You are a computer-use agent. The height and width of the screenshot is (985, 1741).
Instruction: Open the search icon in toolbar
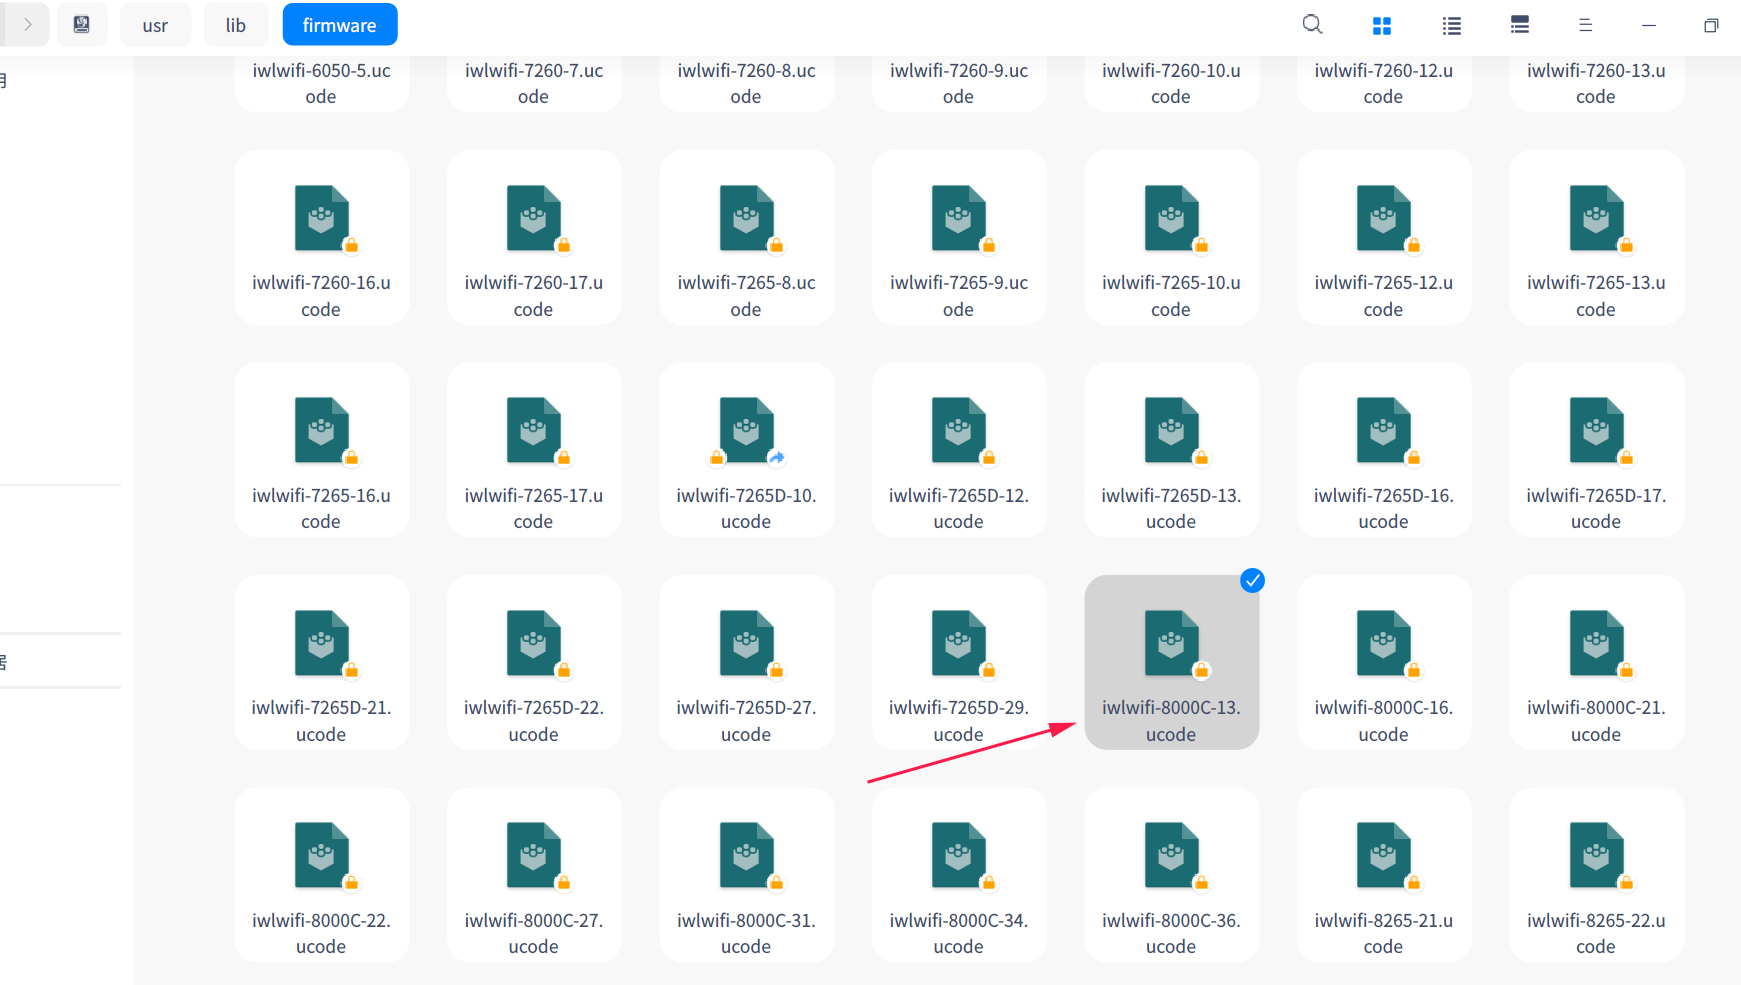click(1312, 25)
